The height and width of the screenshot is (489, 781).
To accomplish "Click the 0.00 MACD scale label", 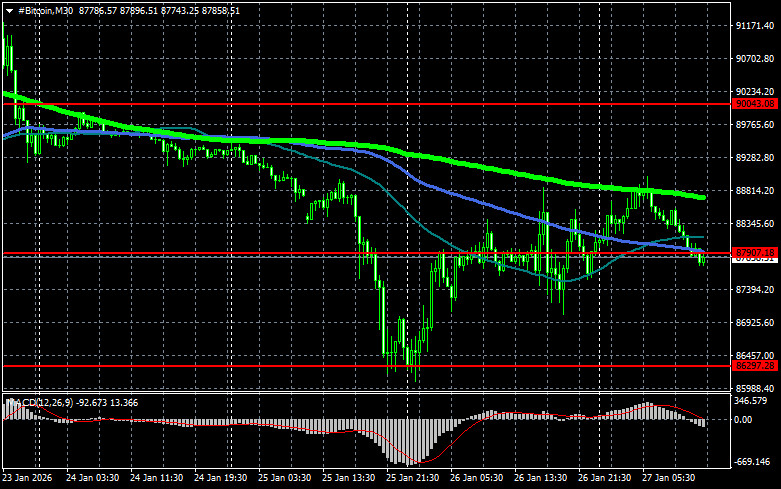I will click(x=743, y=420).
